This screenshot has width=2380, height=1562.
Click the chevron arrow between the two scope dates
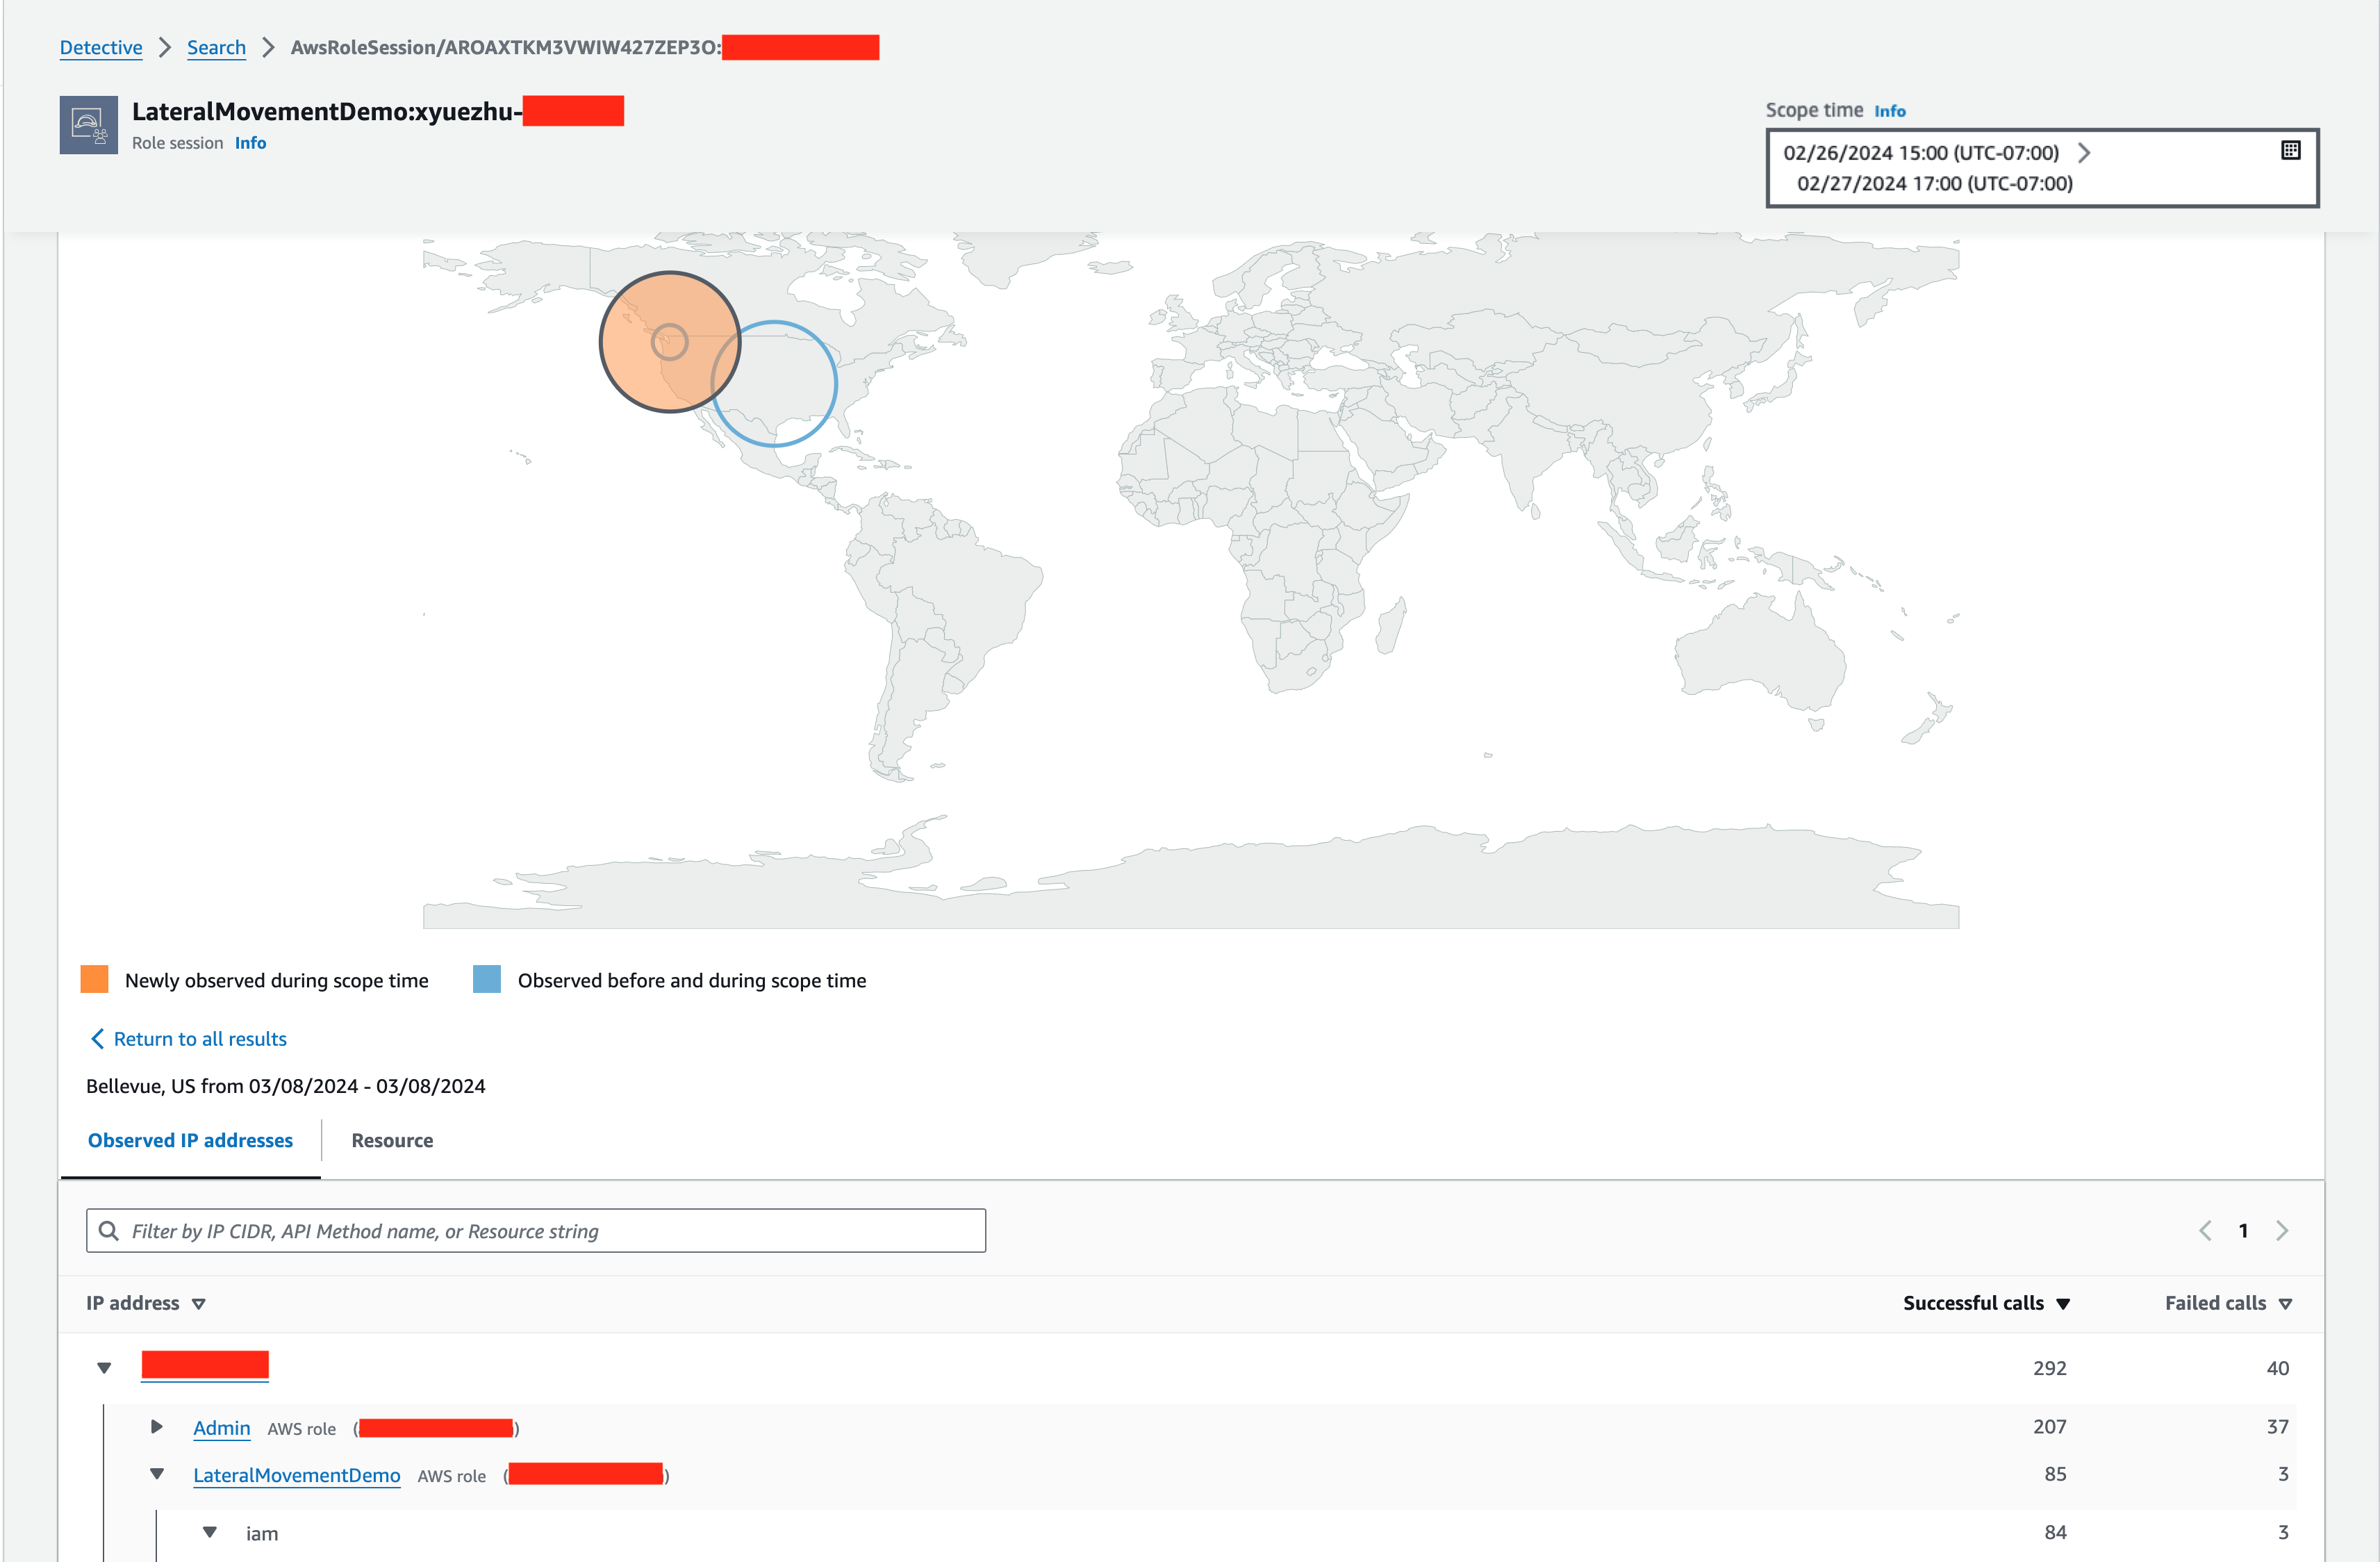pos(2086,152)
